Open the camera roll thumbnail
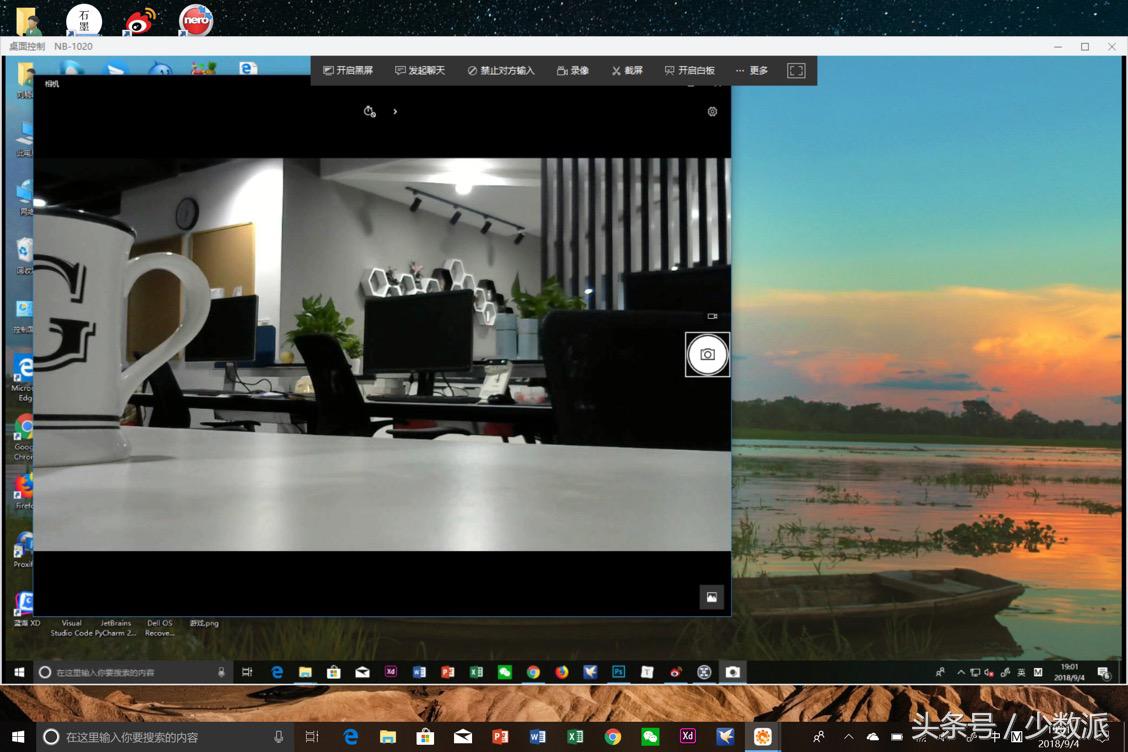 [711, 597]
